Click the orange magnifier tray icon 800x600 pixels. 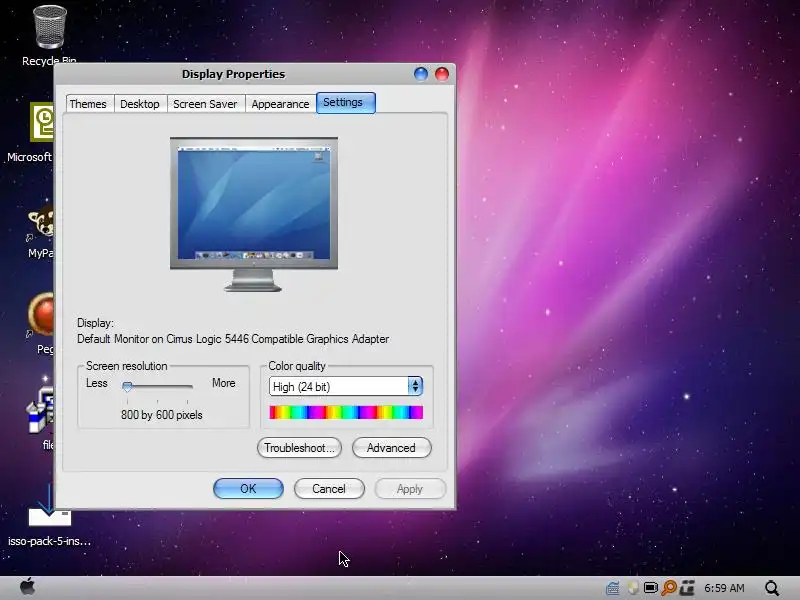[x=669, y=588]
